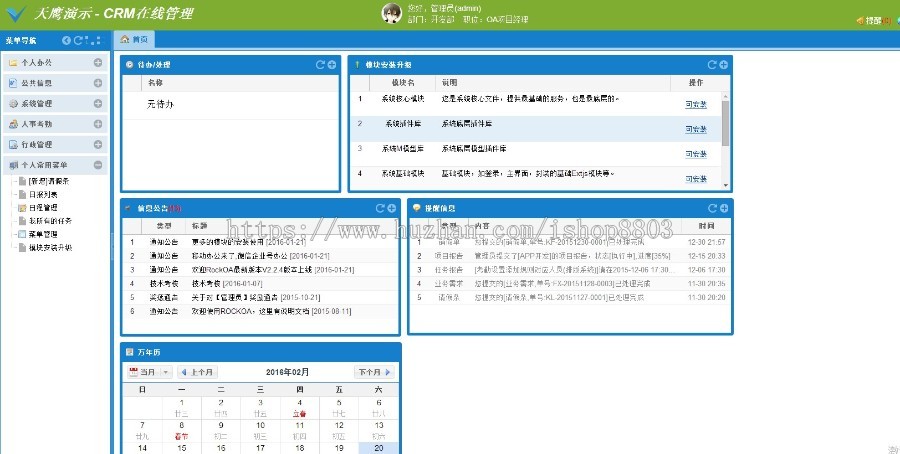Image resolution: width=900 pixels, height=454 pixels.
Task: Open [新增]请假条 in the menu tree
Action: click(x=49, y=181)
